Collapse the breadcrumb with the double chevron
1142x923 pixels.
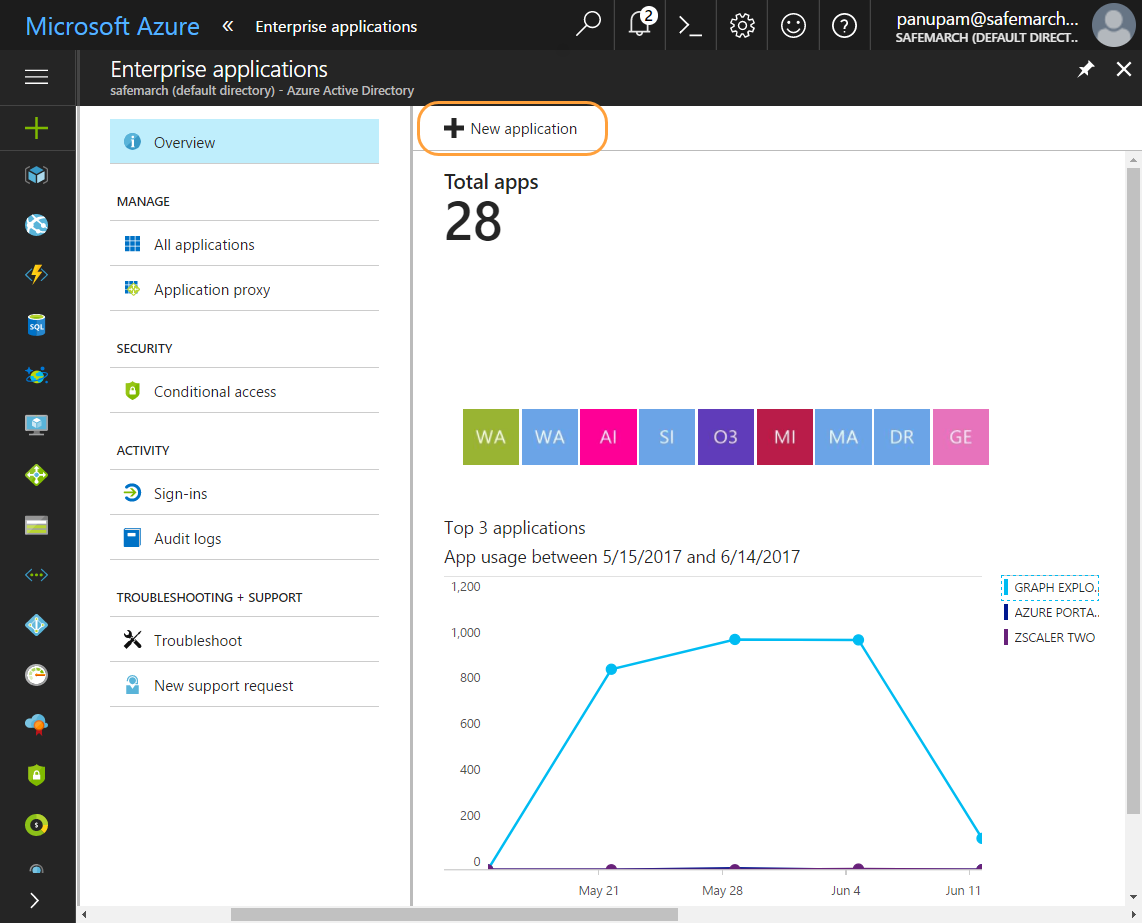(x=227, y=26)
